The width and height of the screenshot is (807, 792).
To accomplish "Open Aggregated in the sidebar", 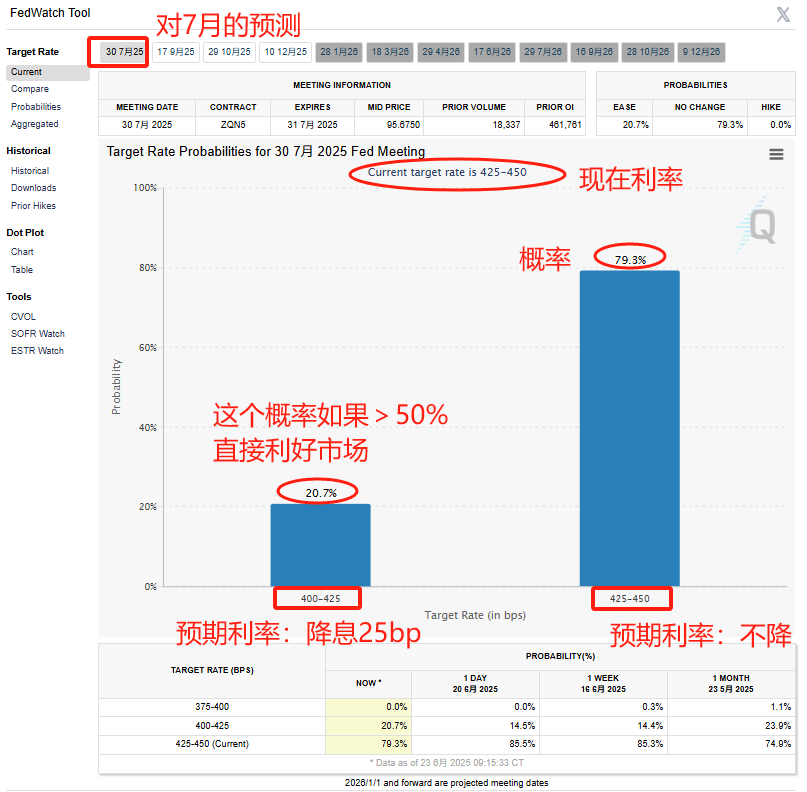I will [34, 124].
